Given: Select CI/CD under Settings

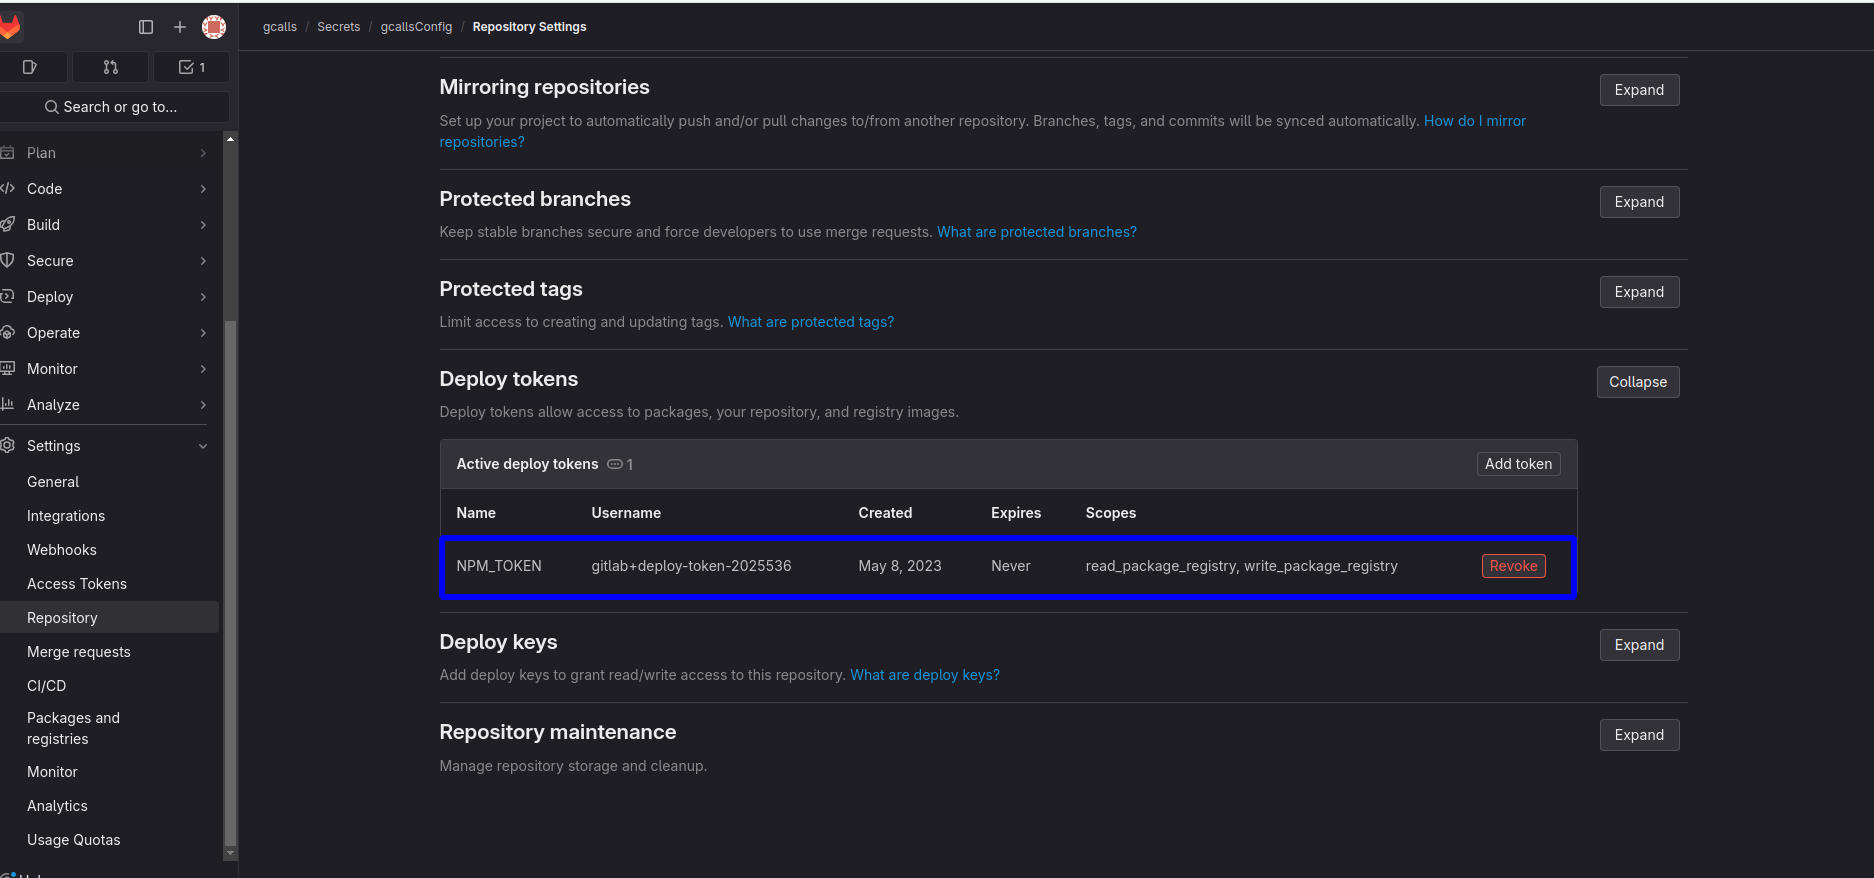Looking at the screenshot, I should pos(47,686).
